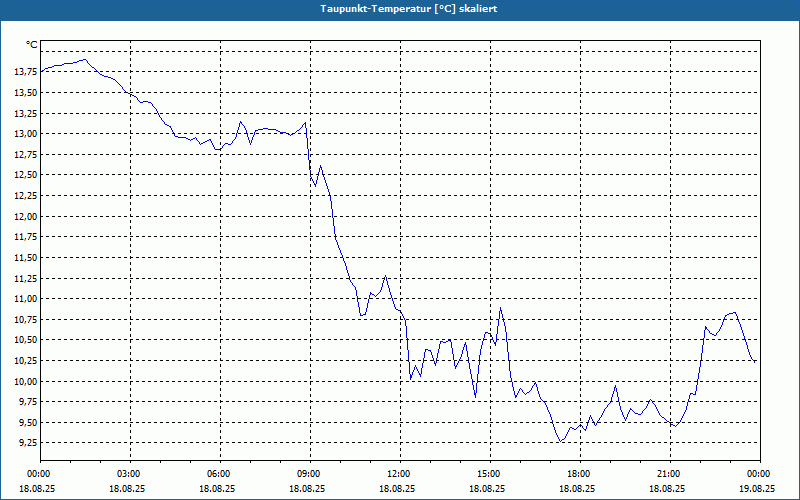This screenshot has height=500, width=800.
Task: Click the 11,25 y-axis label
Action: [26, 279]
